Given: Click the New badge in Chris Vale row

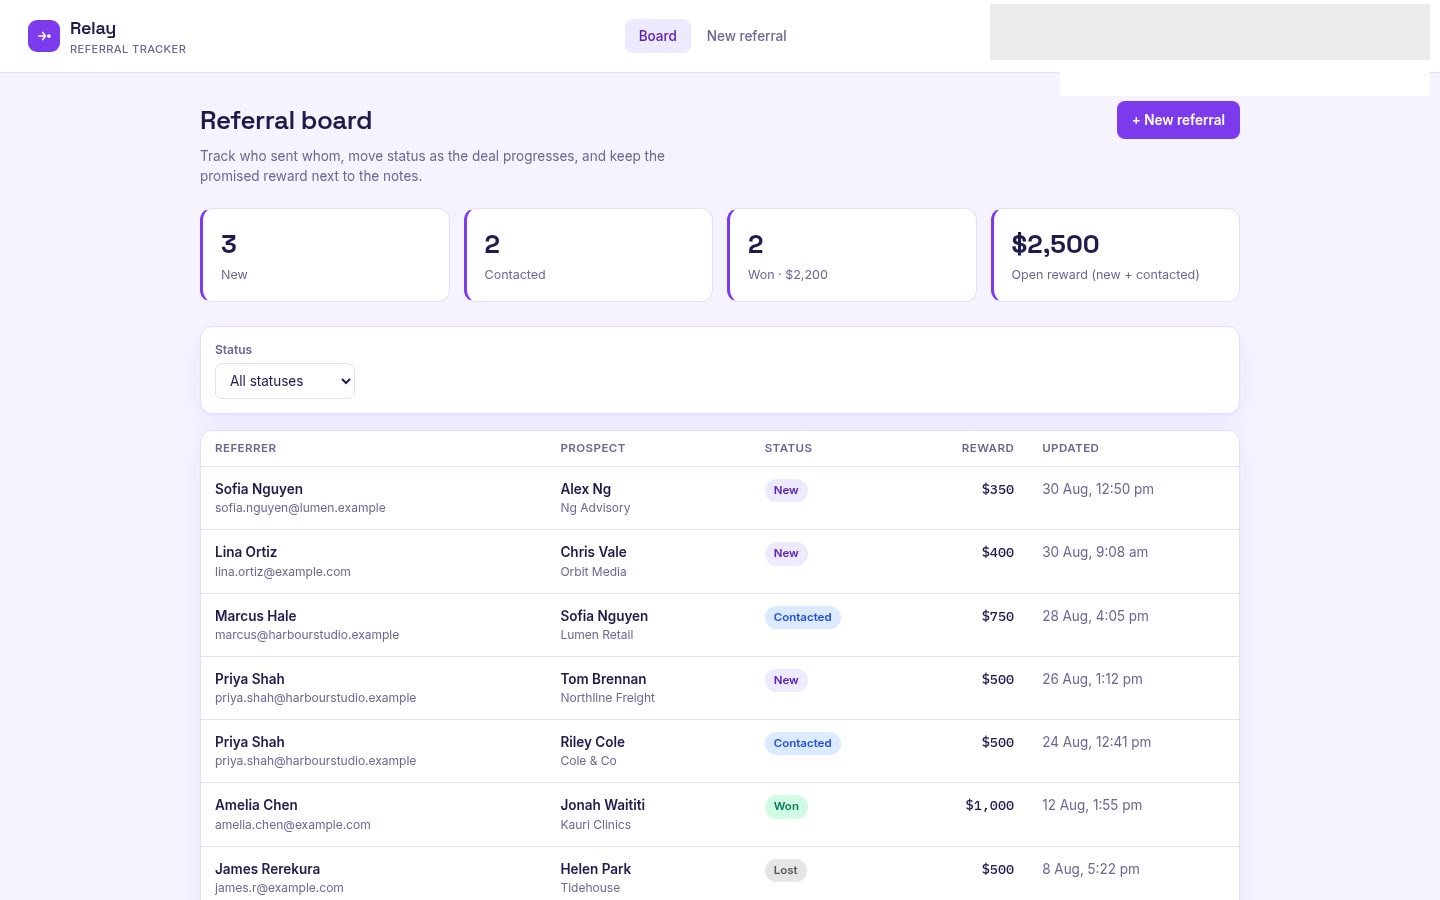Looking at the screenshot, I should click(786, 553).
